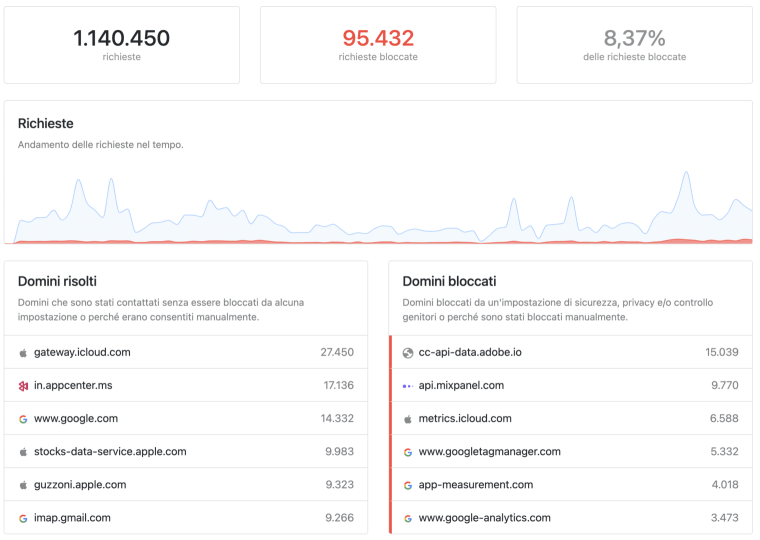The image size is (760, 540).
Task: Click the Domini bloccati heading
Action: pos(449,282)
